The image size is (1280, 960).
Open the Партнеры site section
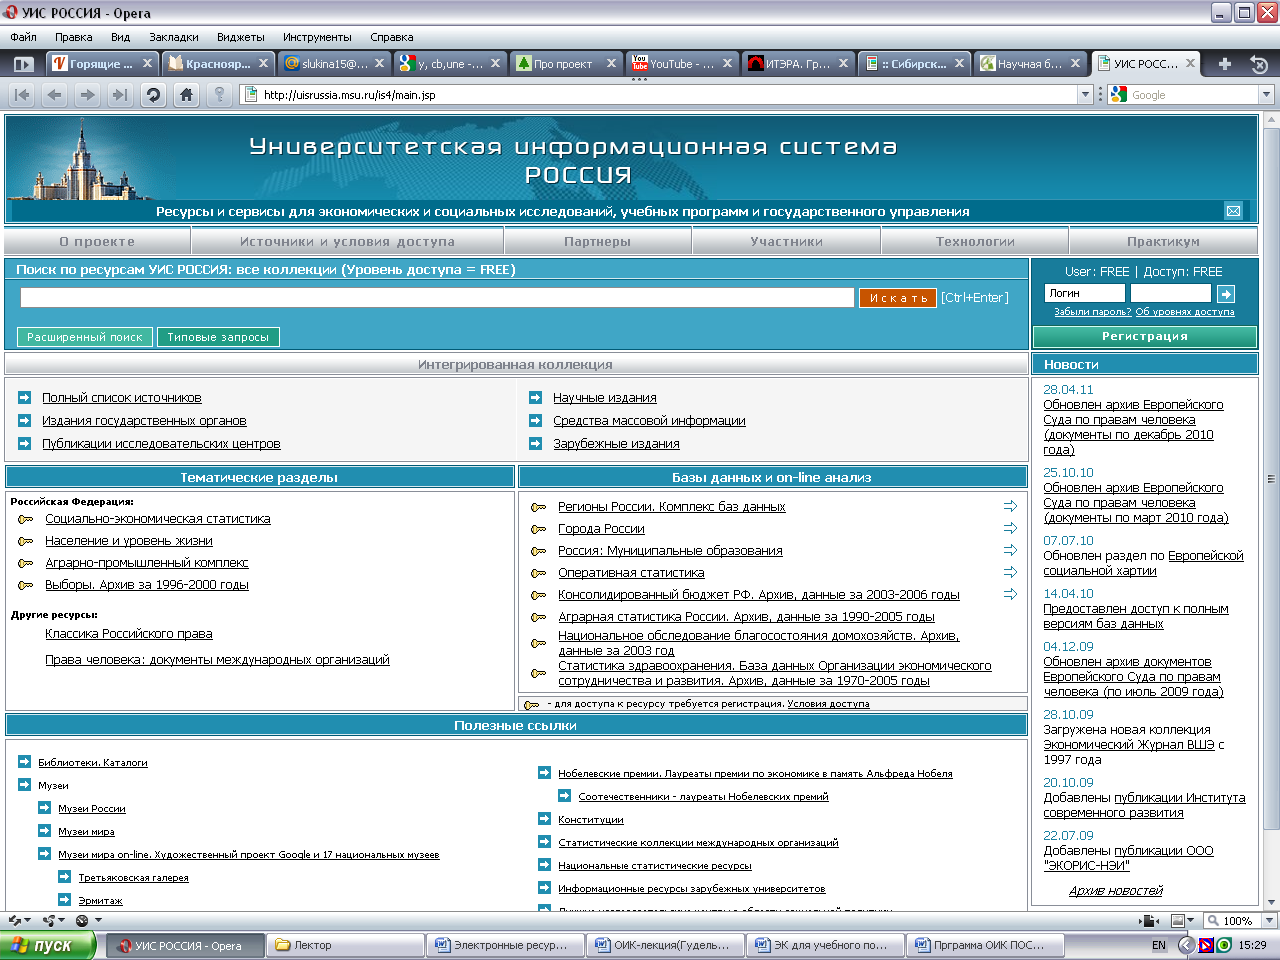coord(597,241)
